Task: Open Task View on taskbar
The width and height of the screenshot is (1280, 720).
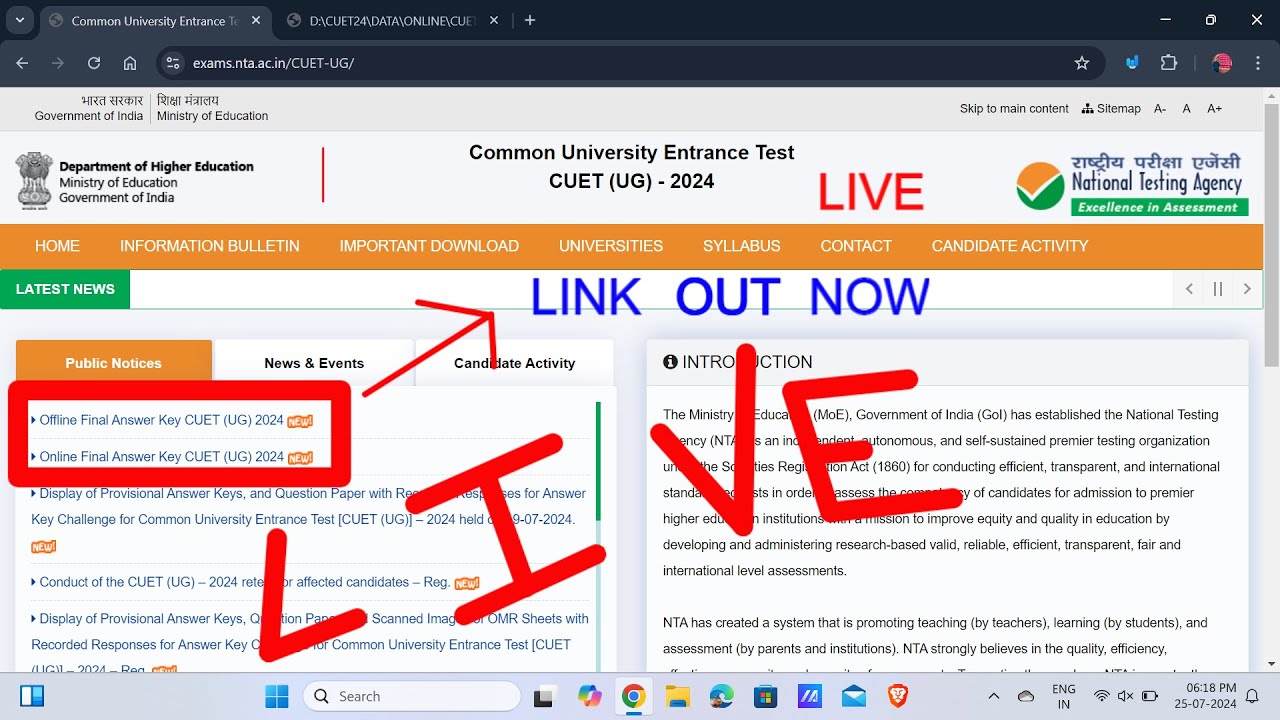Action: [544, 696]
